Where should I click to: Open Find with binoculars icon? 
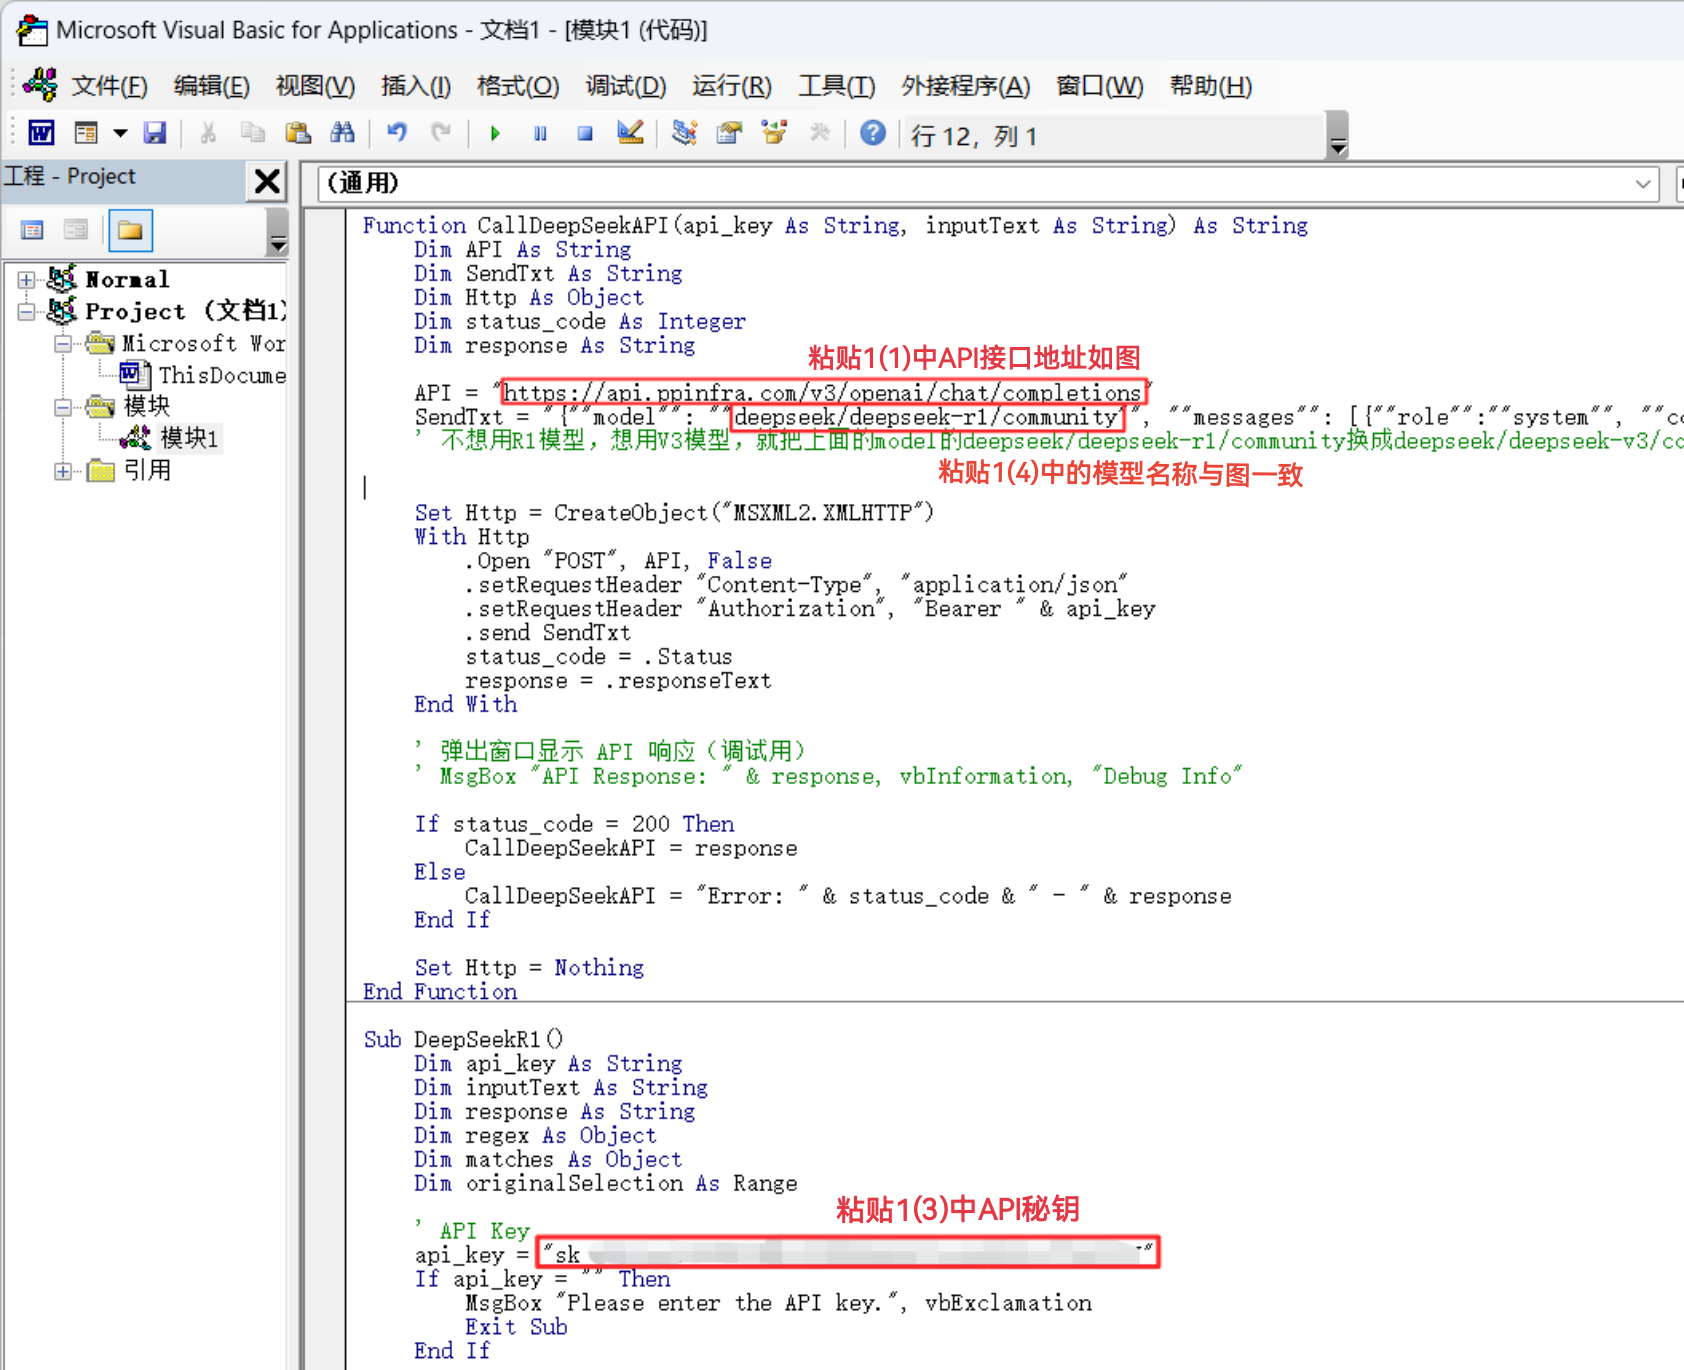click(x=343, y=133)
